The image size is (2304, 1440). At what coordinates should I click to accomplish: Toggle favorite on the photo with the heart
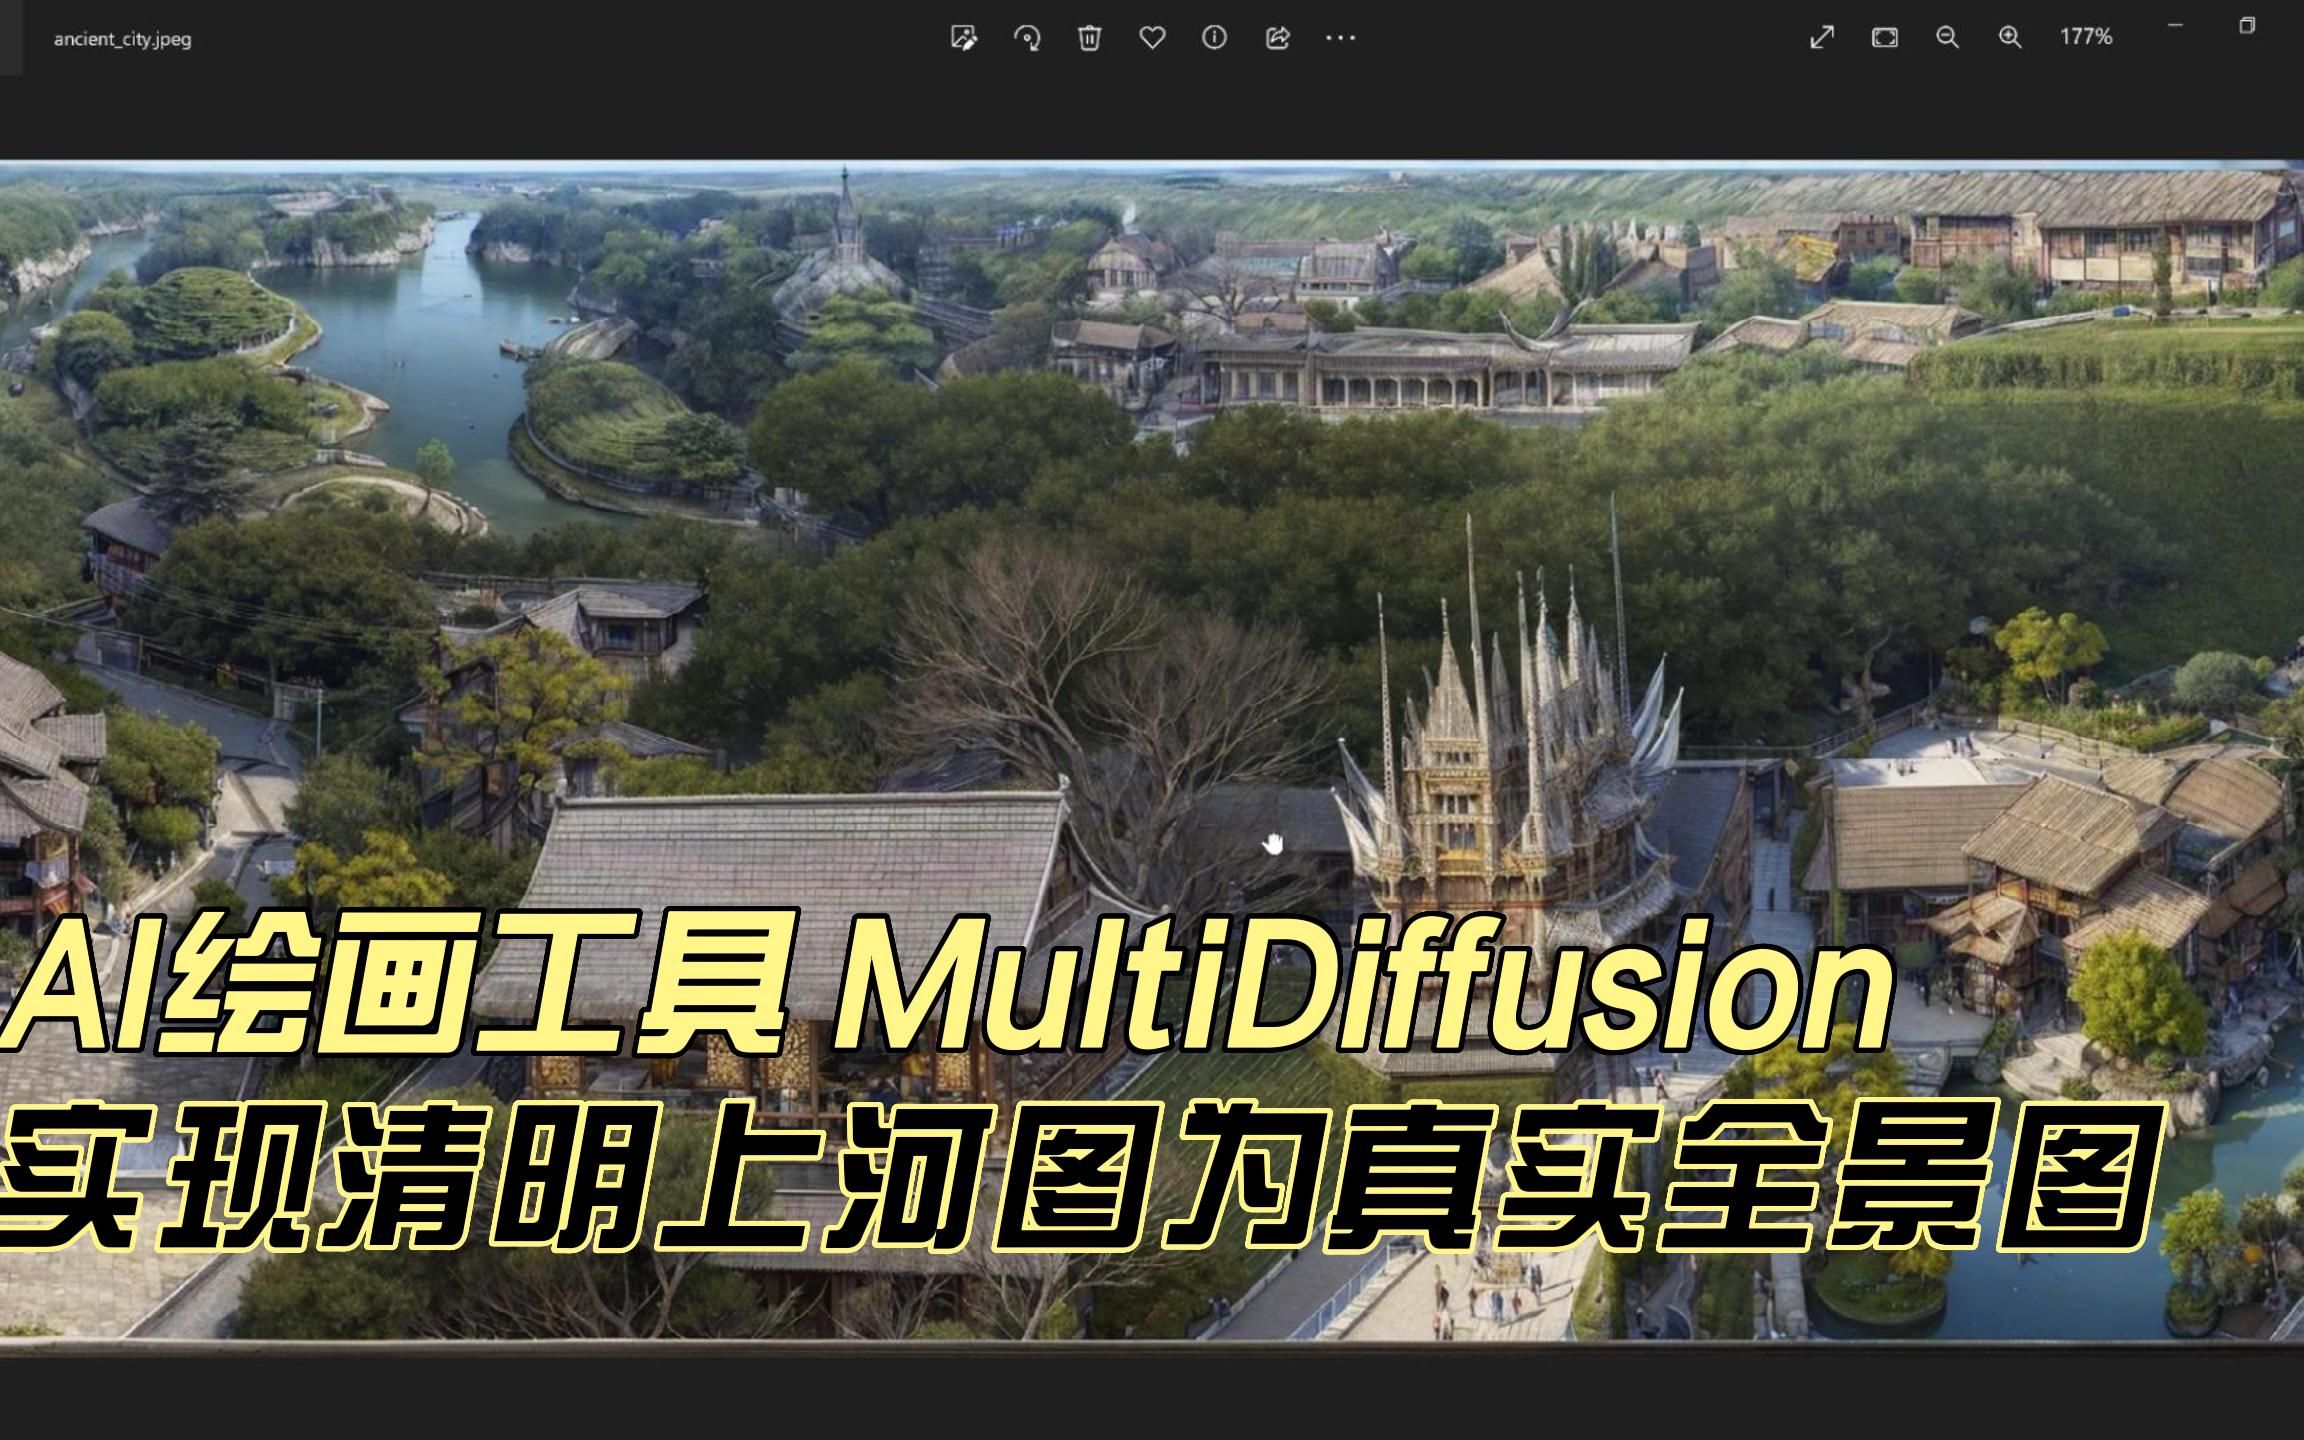[1152, 37]
